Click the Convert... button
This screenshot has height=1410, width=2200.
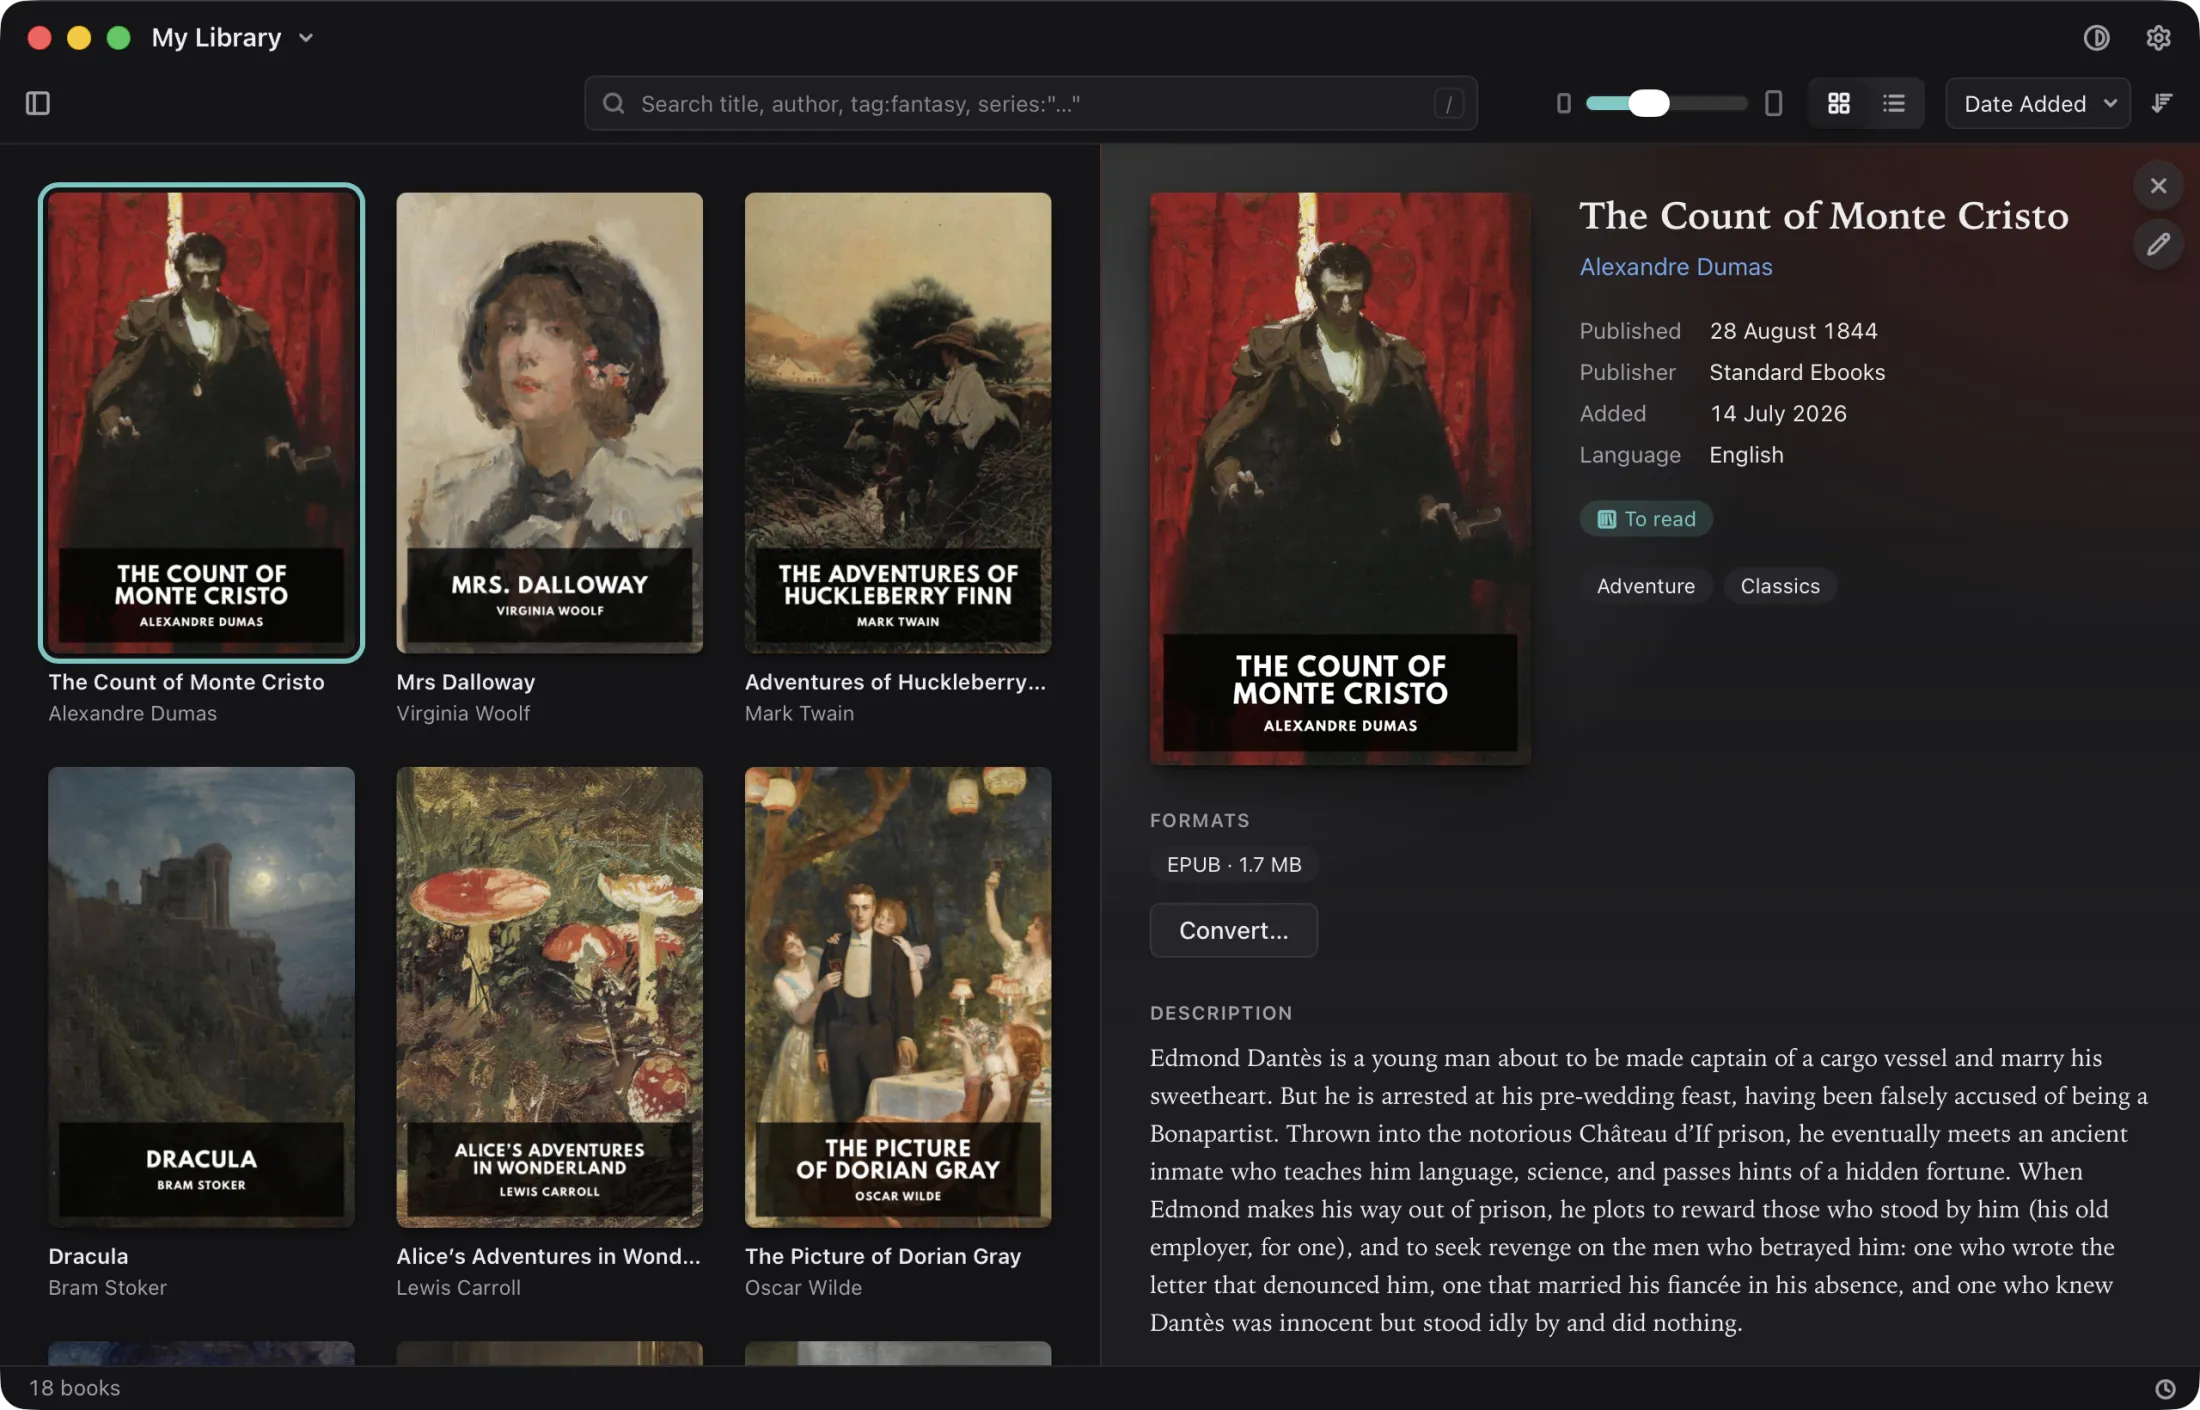coord(1233,930)
